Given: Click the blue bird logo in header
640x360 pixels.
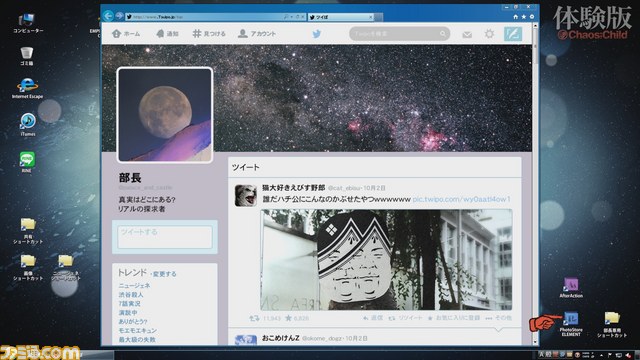Looking at the screenshot, I should click(317, 34).
